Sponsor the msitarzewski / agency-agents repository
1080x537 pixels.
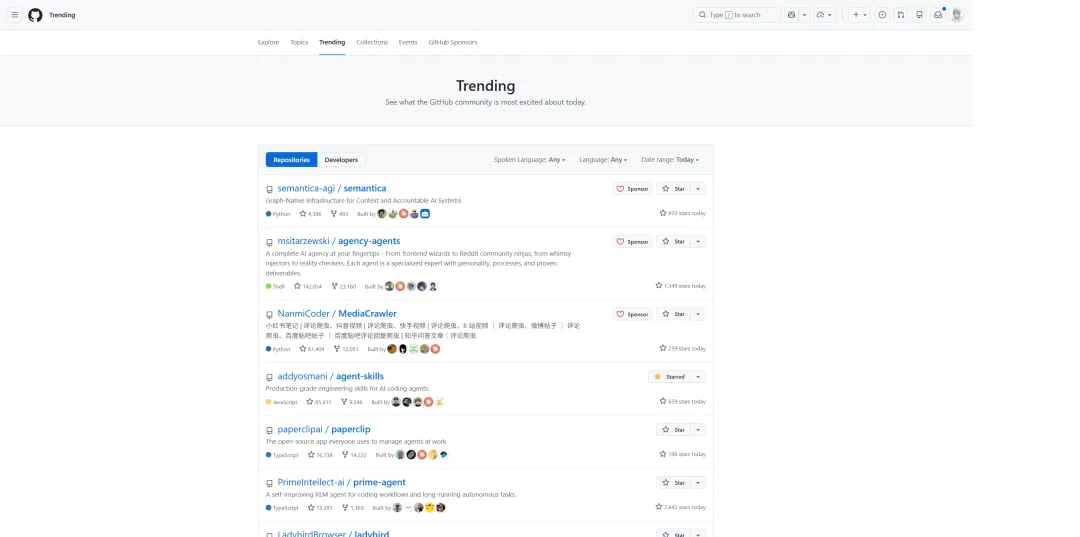(x=633, y=242)
